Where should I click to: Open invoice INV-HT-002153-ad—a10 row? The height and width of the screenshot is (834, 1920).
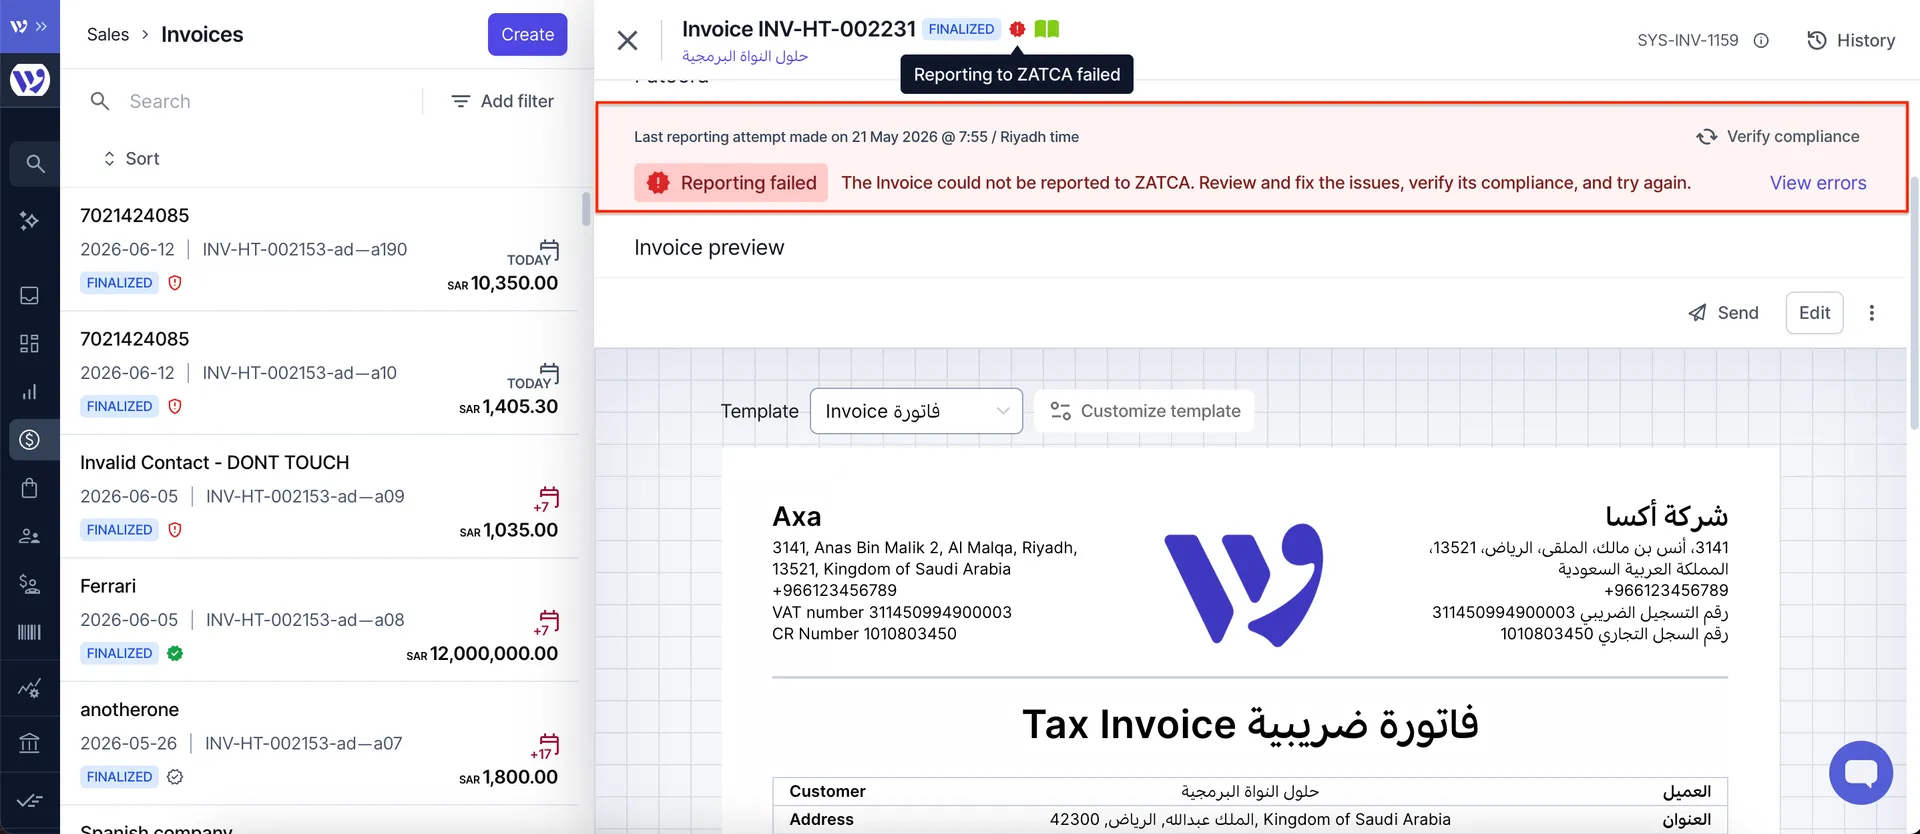319,373
